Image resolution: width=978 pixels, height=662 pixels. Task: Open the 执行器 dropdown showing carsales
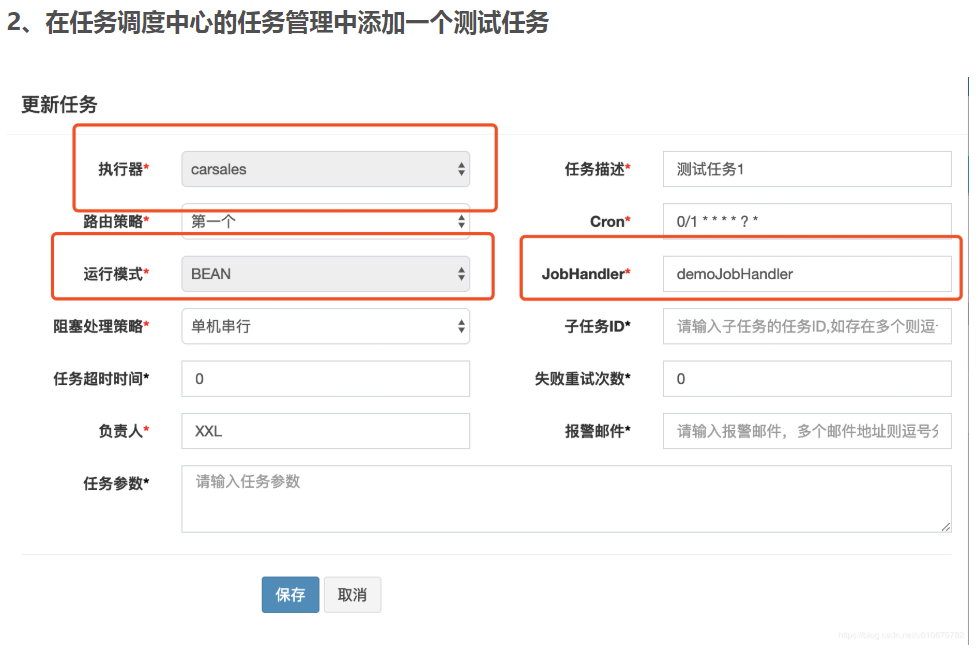pyautogui.click(x=325, y=169)
